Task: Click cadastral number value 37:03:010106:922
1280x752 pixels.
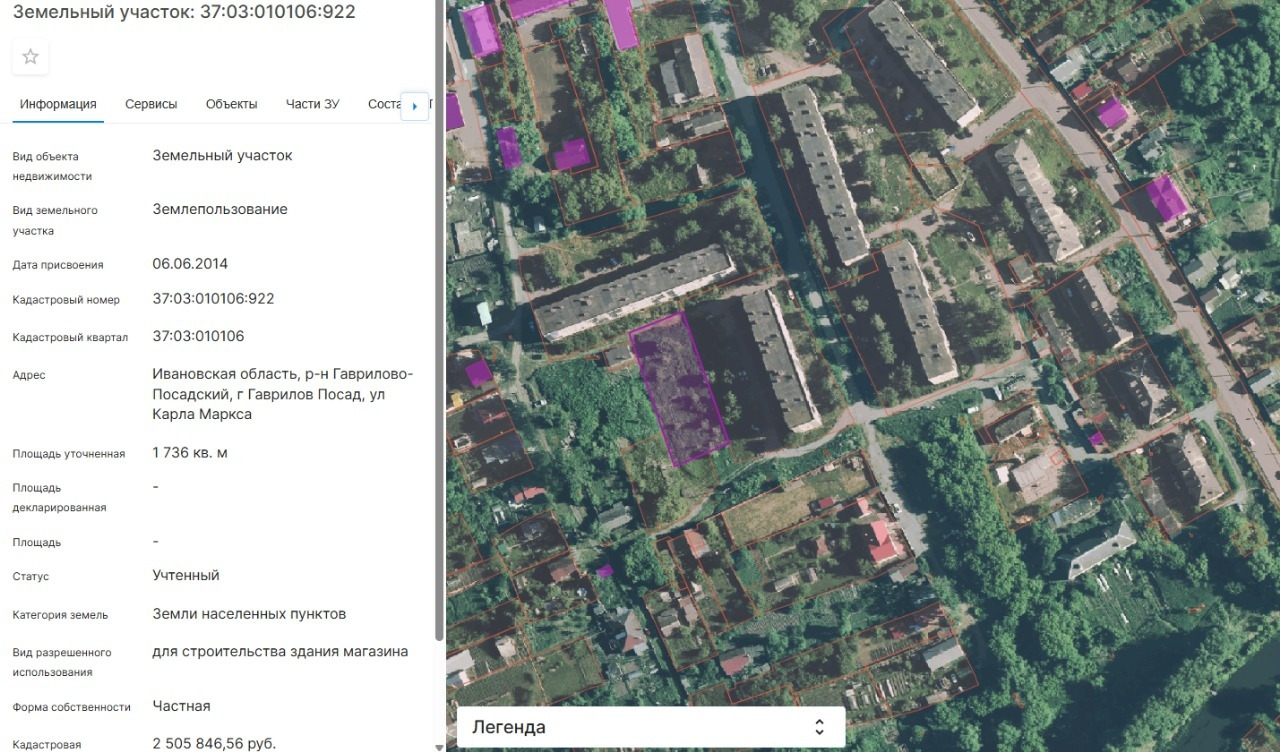Action: (x=213, y=299)
